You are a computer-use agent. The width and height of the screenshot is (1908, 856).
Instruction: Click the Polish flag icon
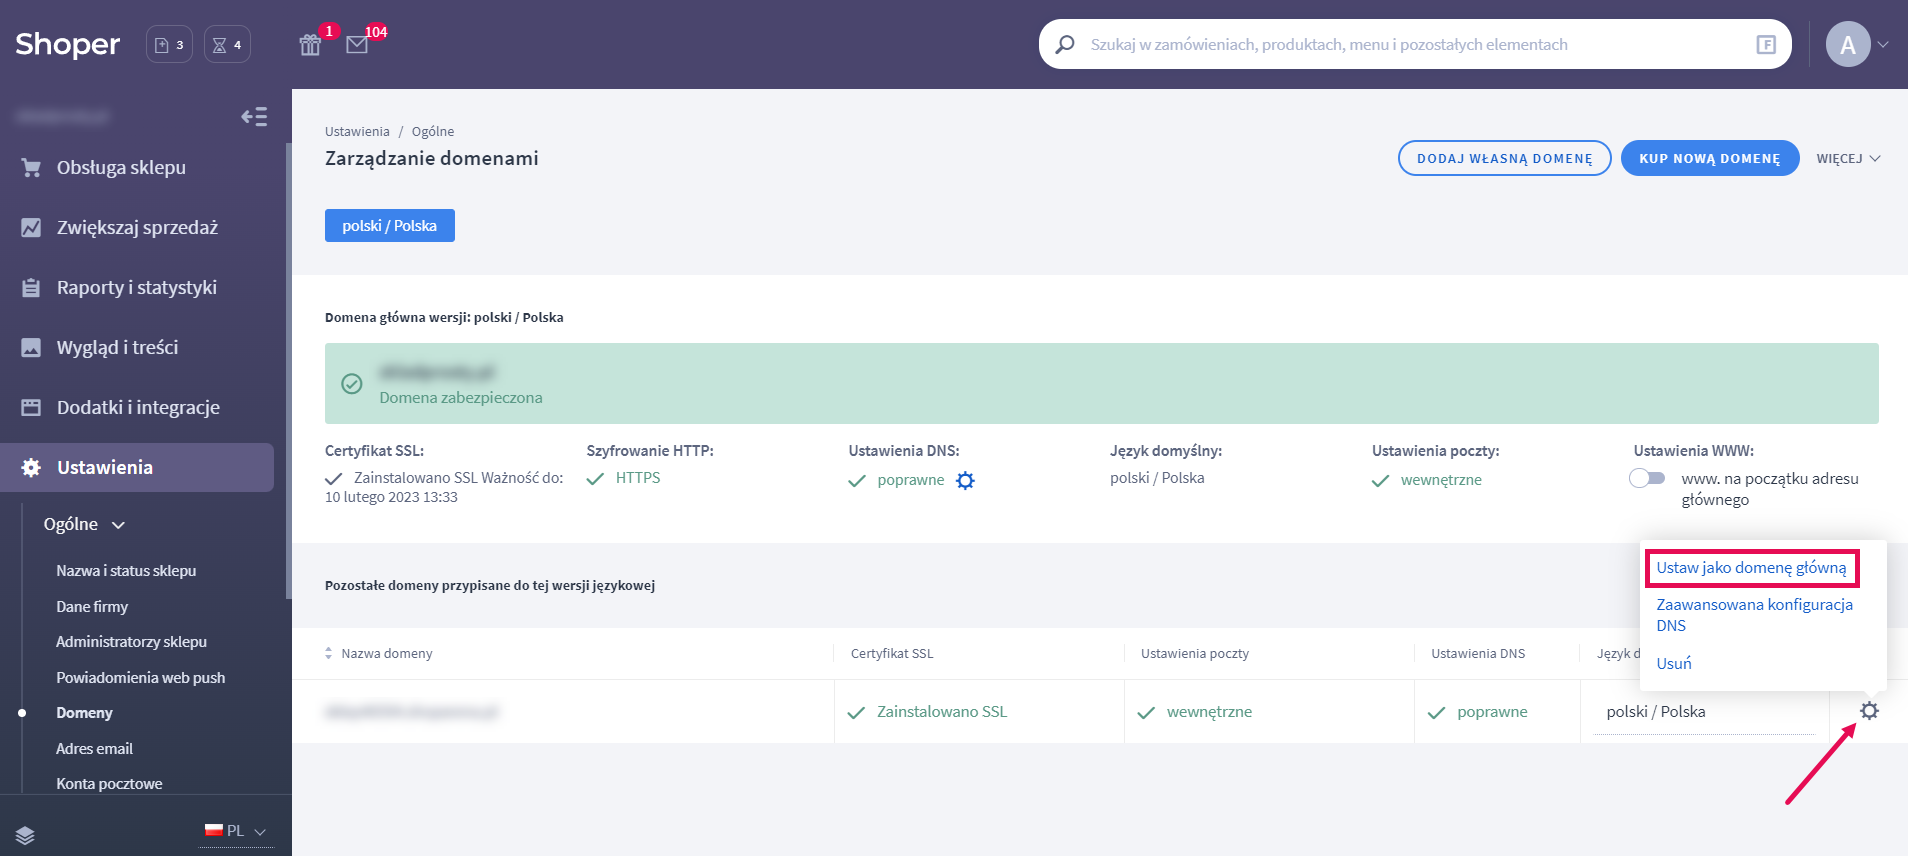213,830
